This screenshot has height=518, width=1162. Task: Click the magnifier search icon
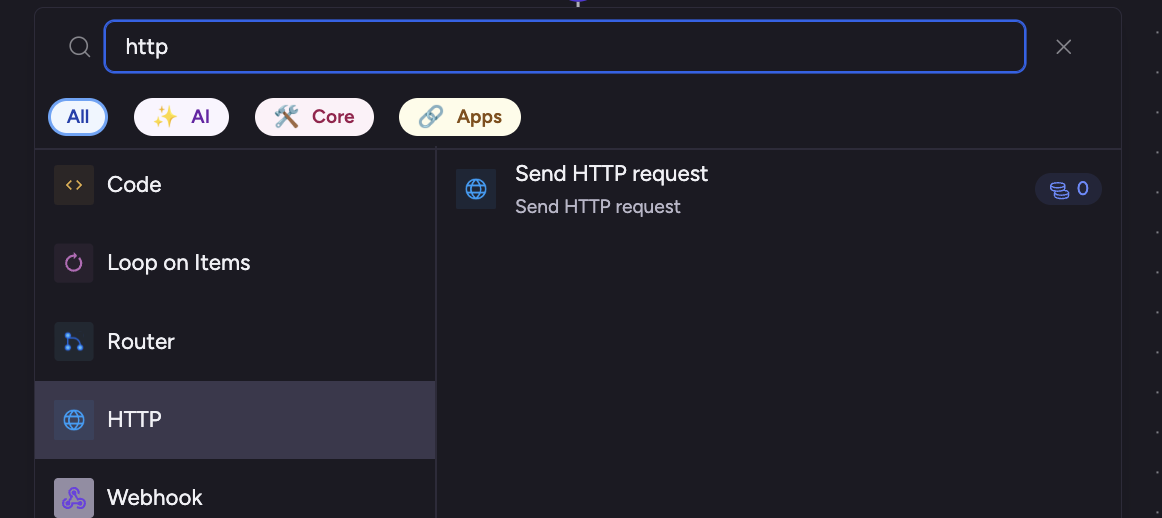click(x=79, y=47)
